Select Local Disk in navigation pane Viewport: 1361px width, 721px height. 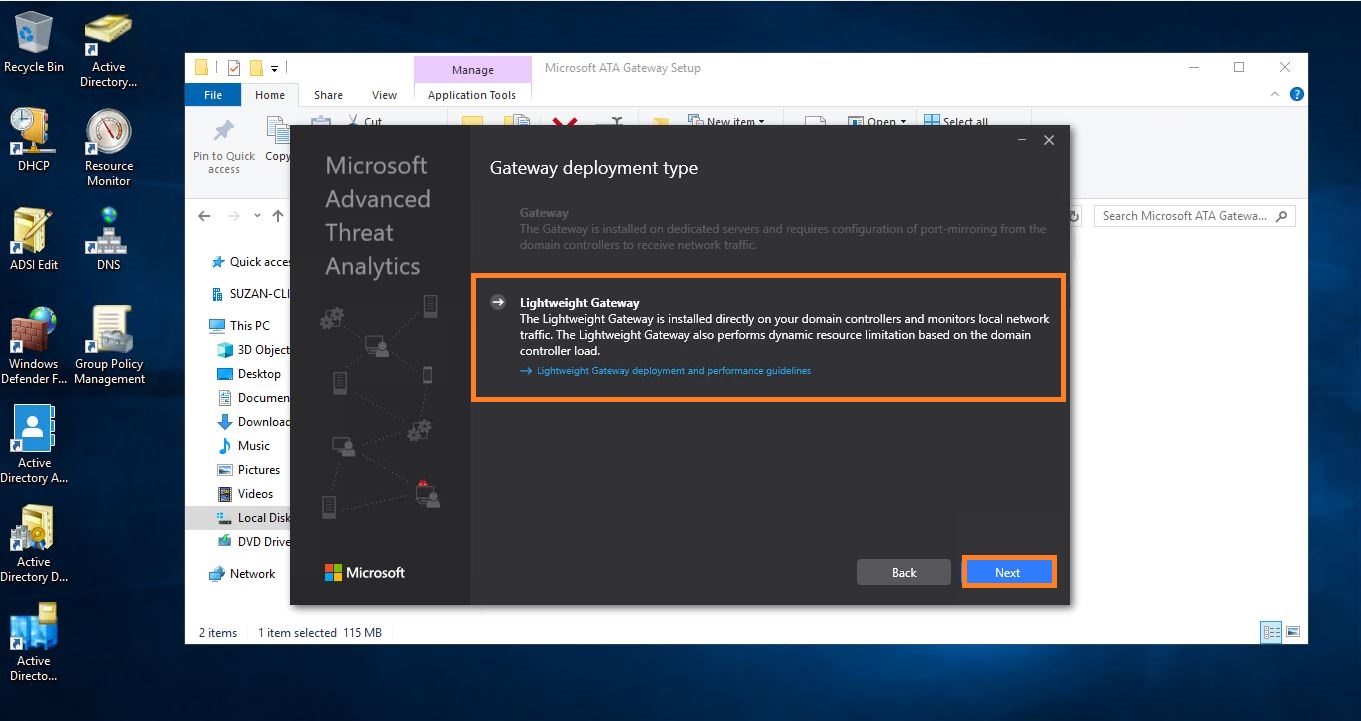point(238,518)
